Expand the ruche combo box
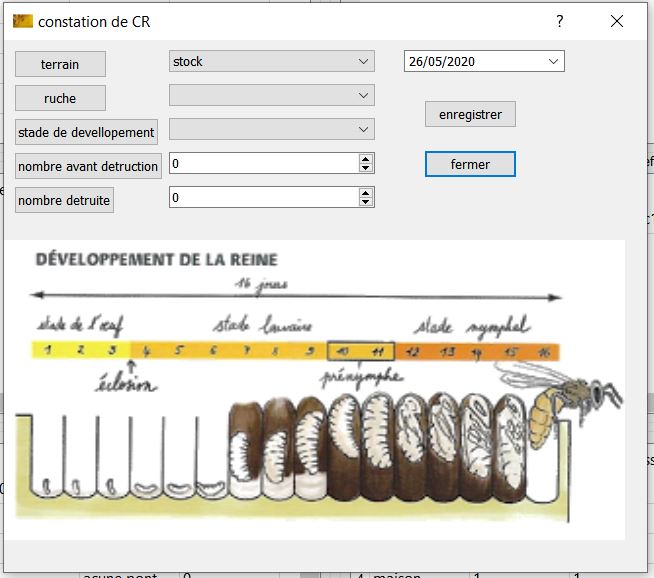This screenshot has width=654, height=578. (x=272, y=96)
